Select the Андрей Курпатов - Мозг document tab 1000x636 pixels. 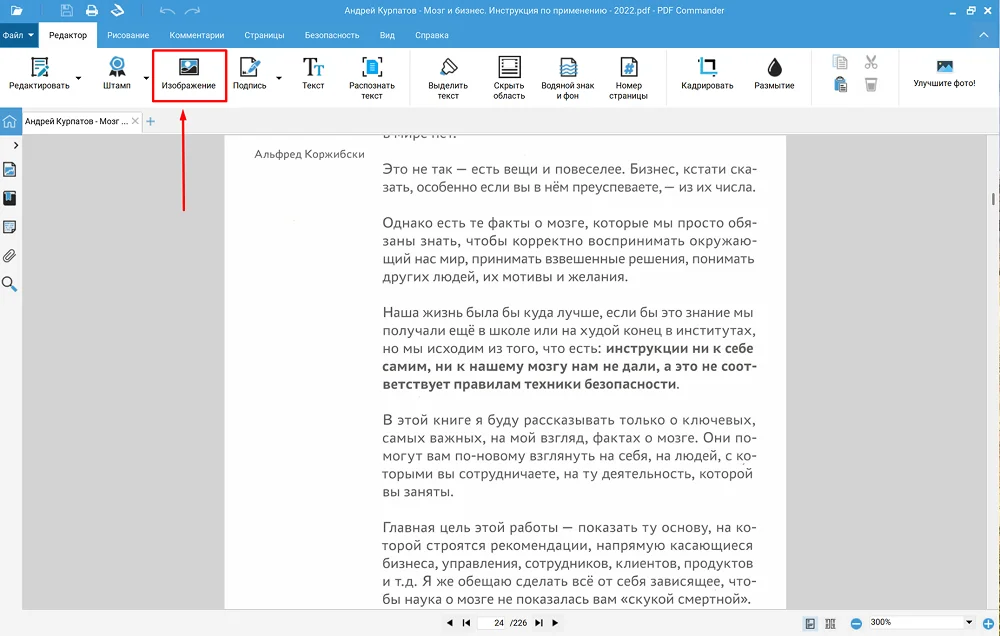76,121
